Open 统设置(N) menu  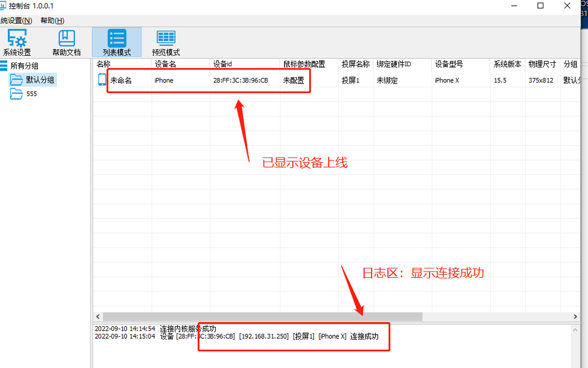pos(16,21)
